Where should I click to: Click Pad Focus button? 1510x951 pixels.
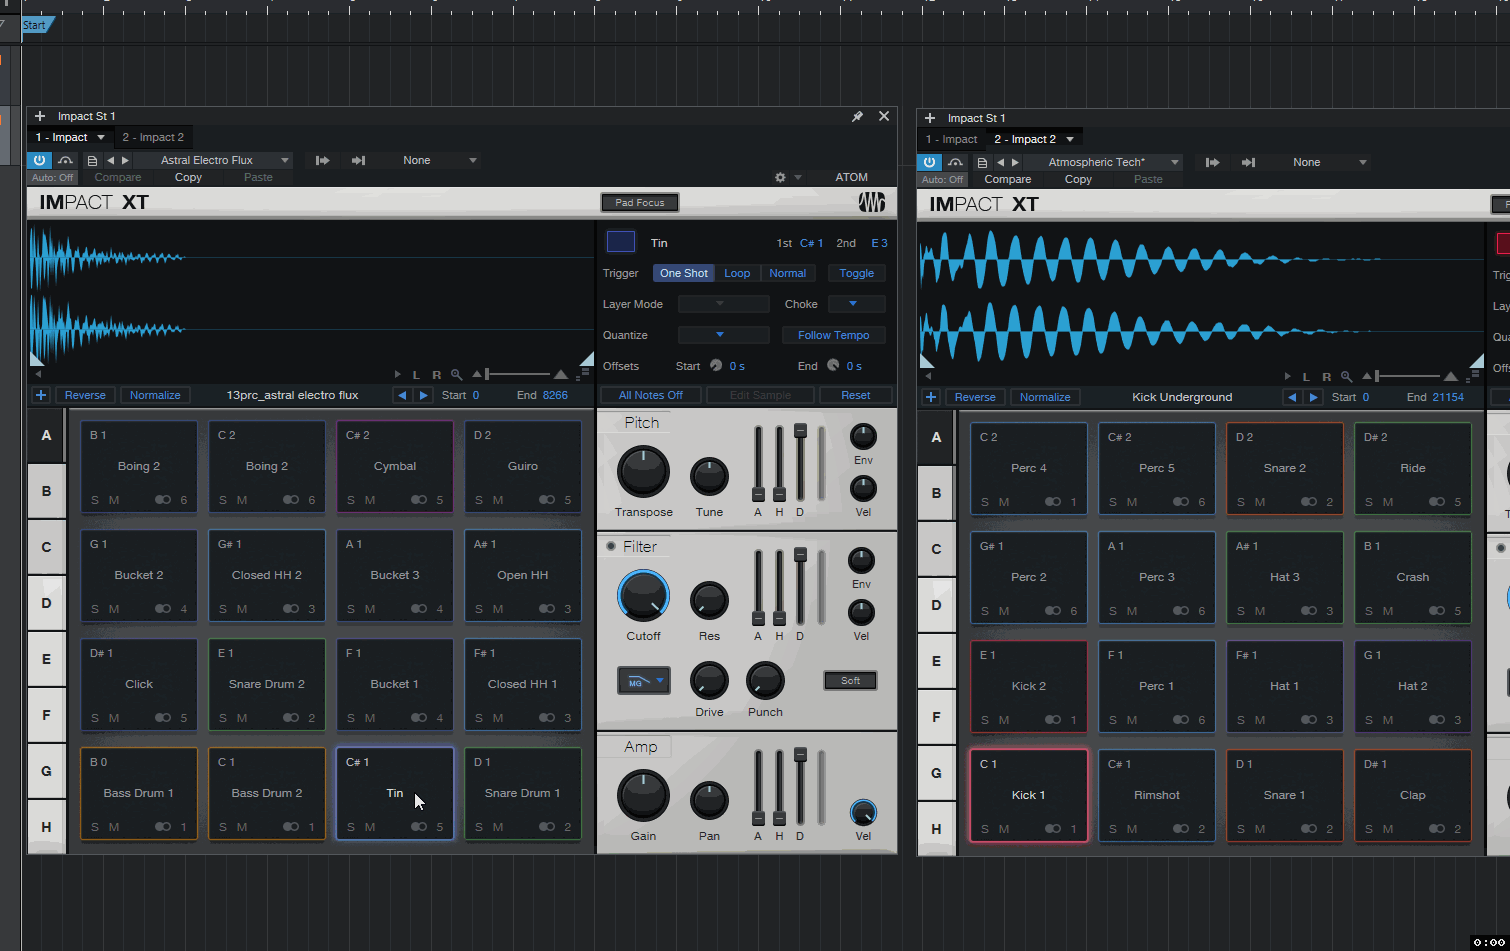click(x=640, y=202)
